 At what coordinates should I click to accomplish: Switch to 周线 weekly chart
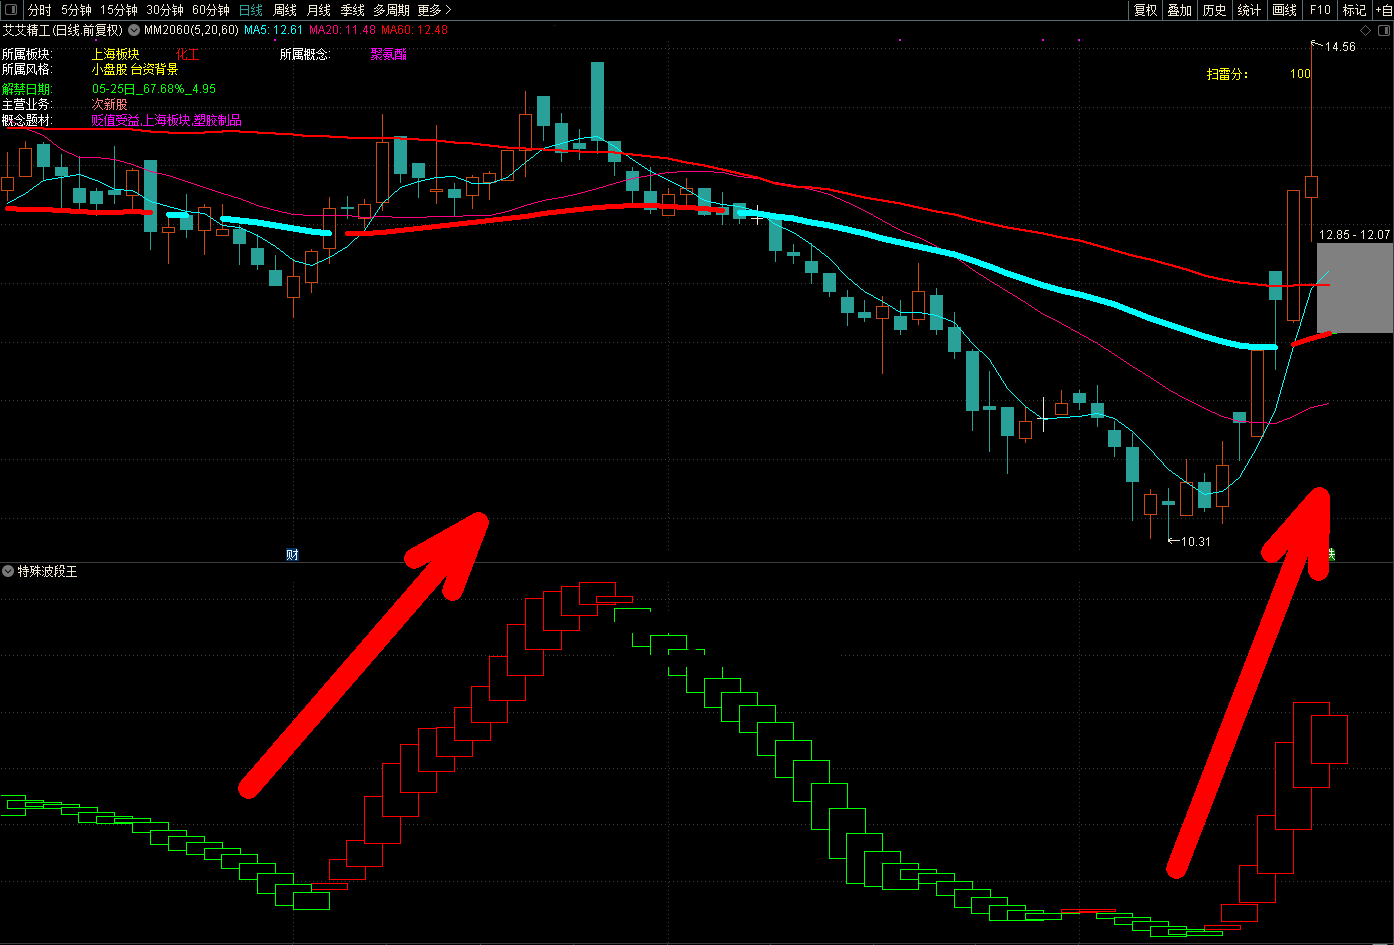coord(285,10)
